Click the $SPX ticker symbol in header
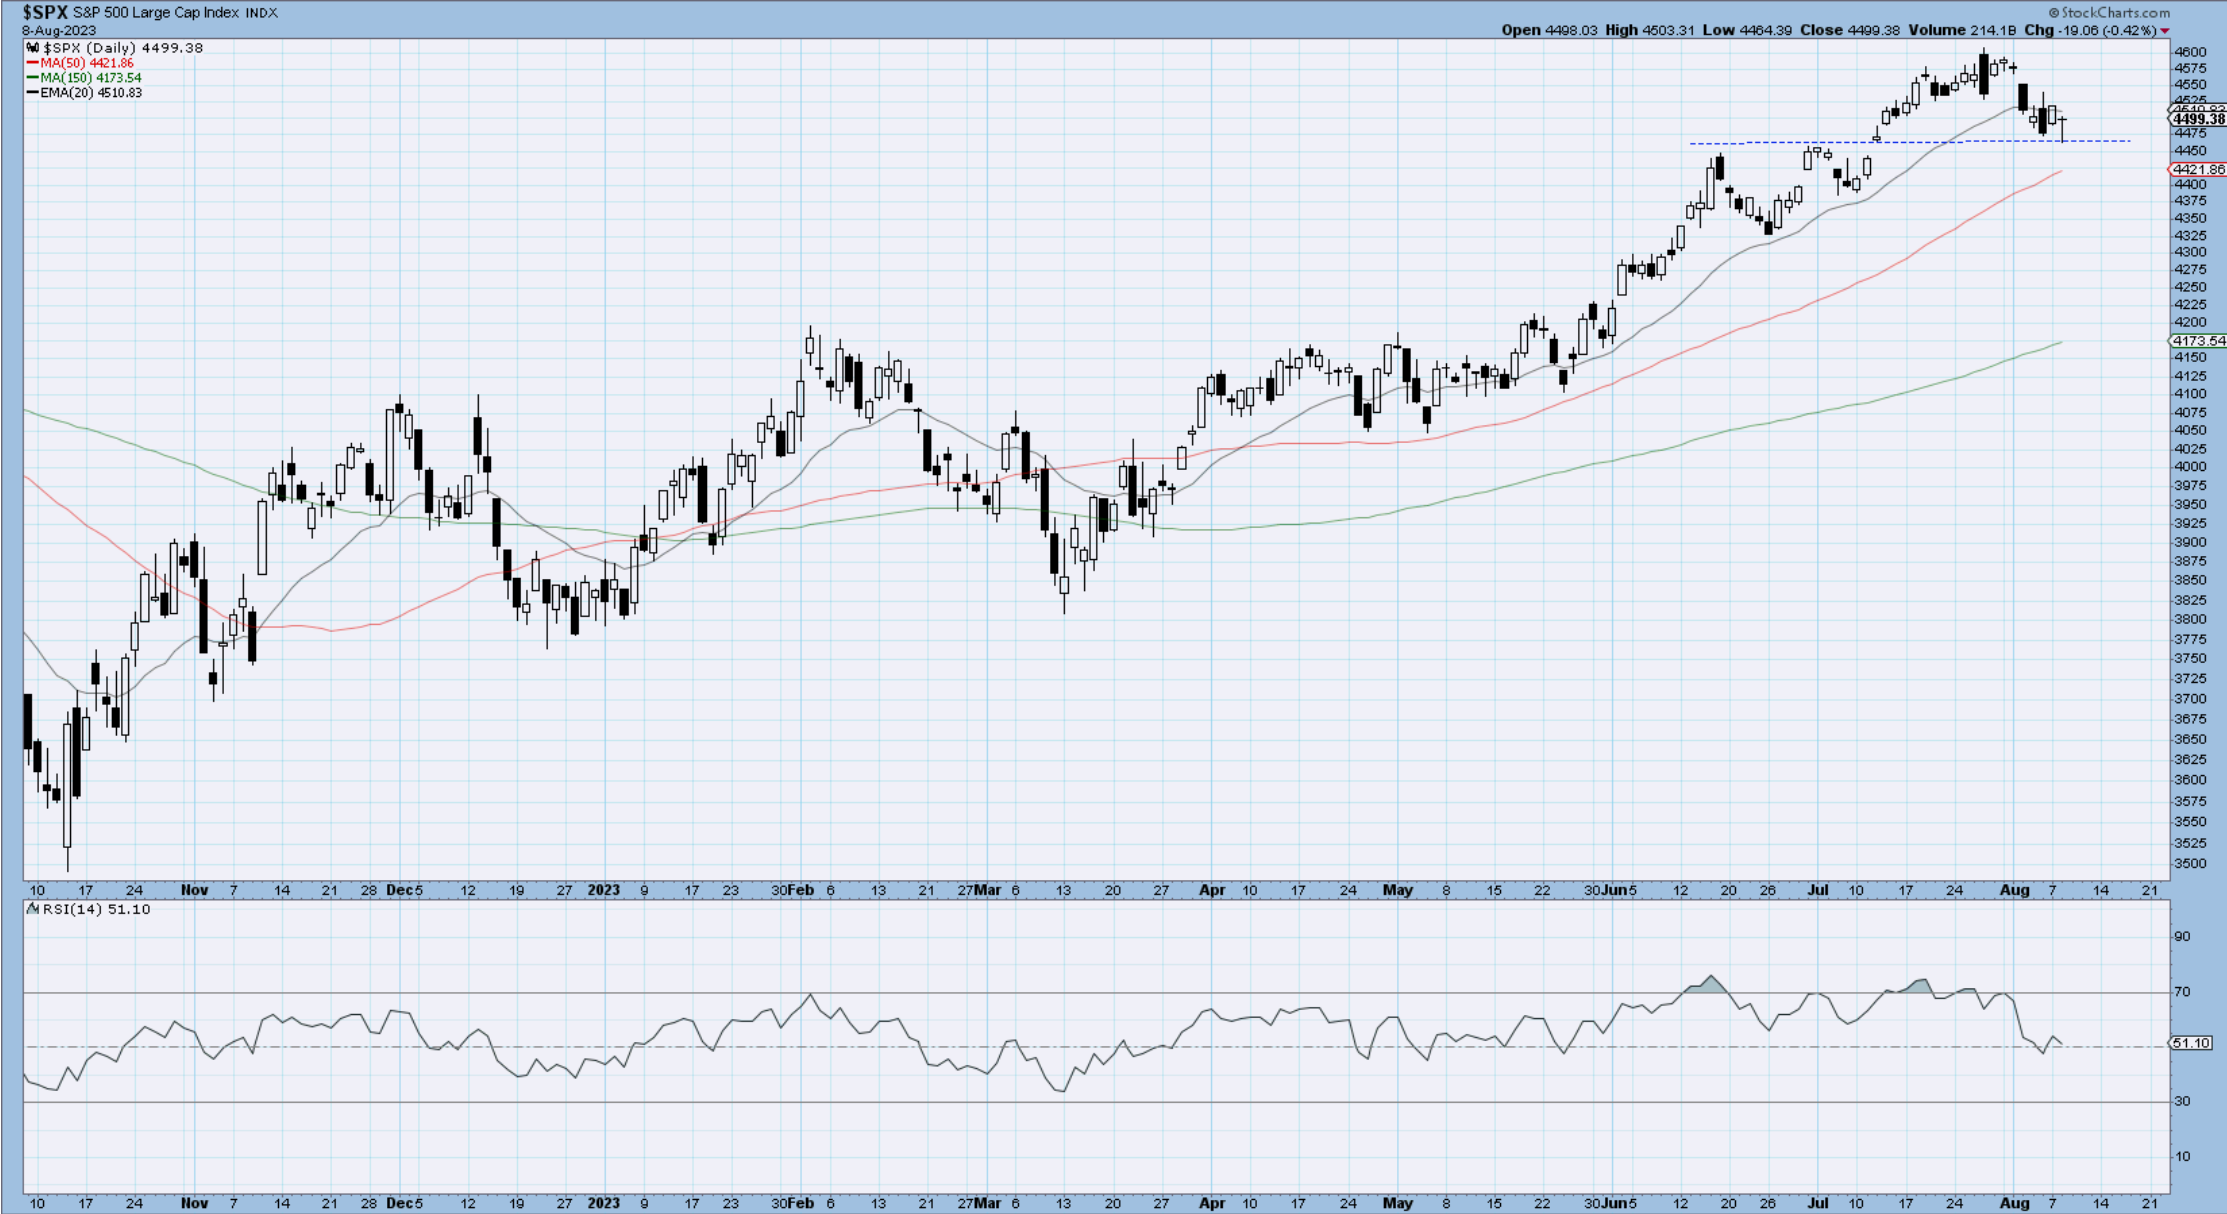 (x=45, y=13)
